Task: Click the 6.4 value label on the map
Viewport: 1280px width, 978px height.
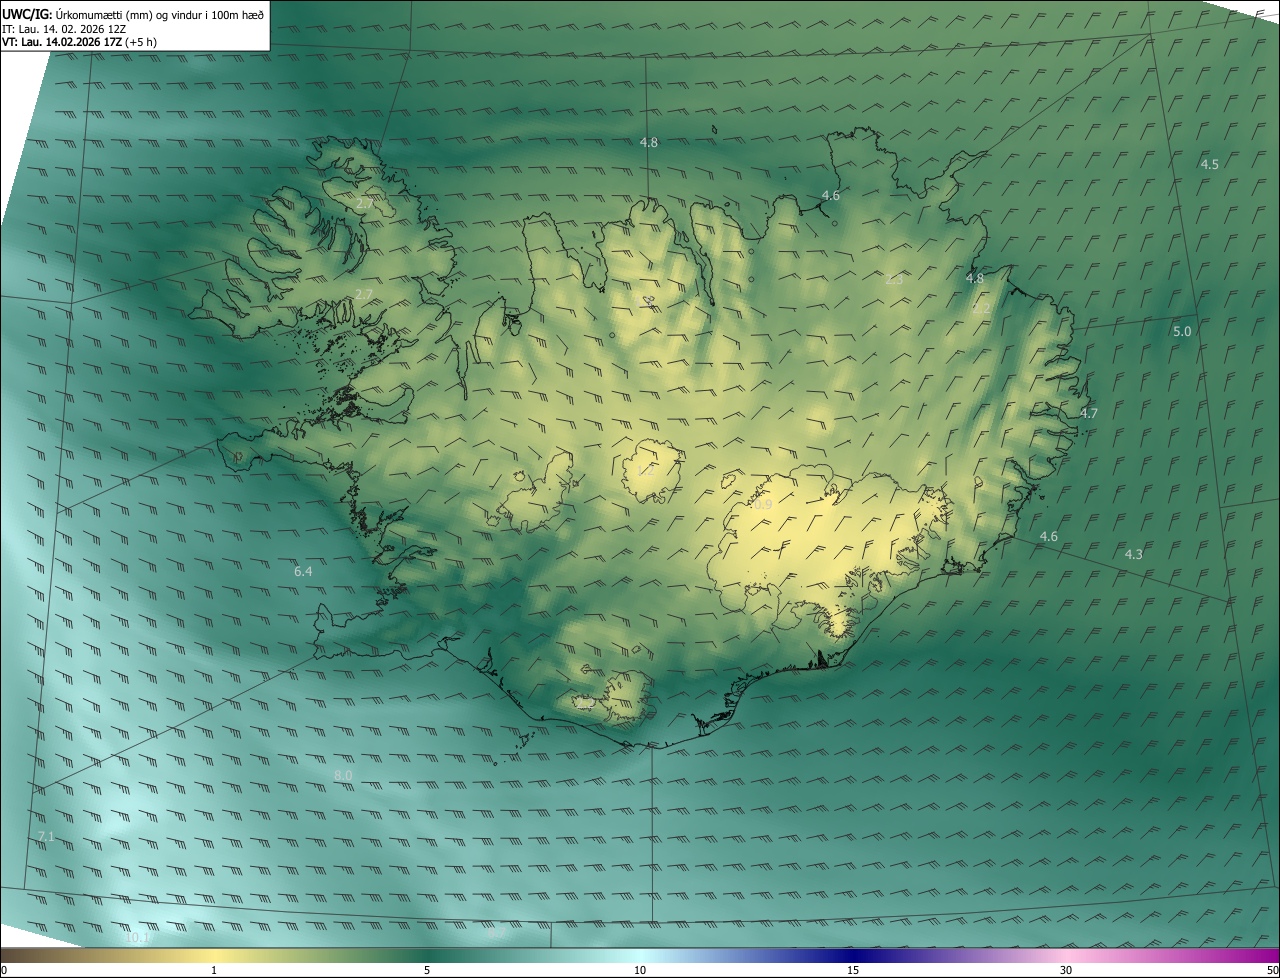Action: click(303, 572)
